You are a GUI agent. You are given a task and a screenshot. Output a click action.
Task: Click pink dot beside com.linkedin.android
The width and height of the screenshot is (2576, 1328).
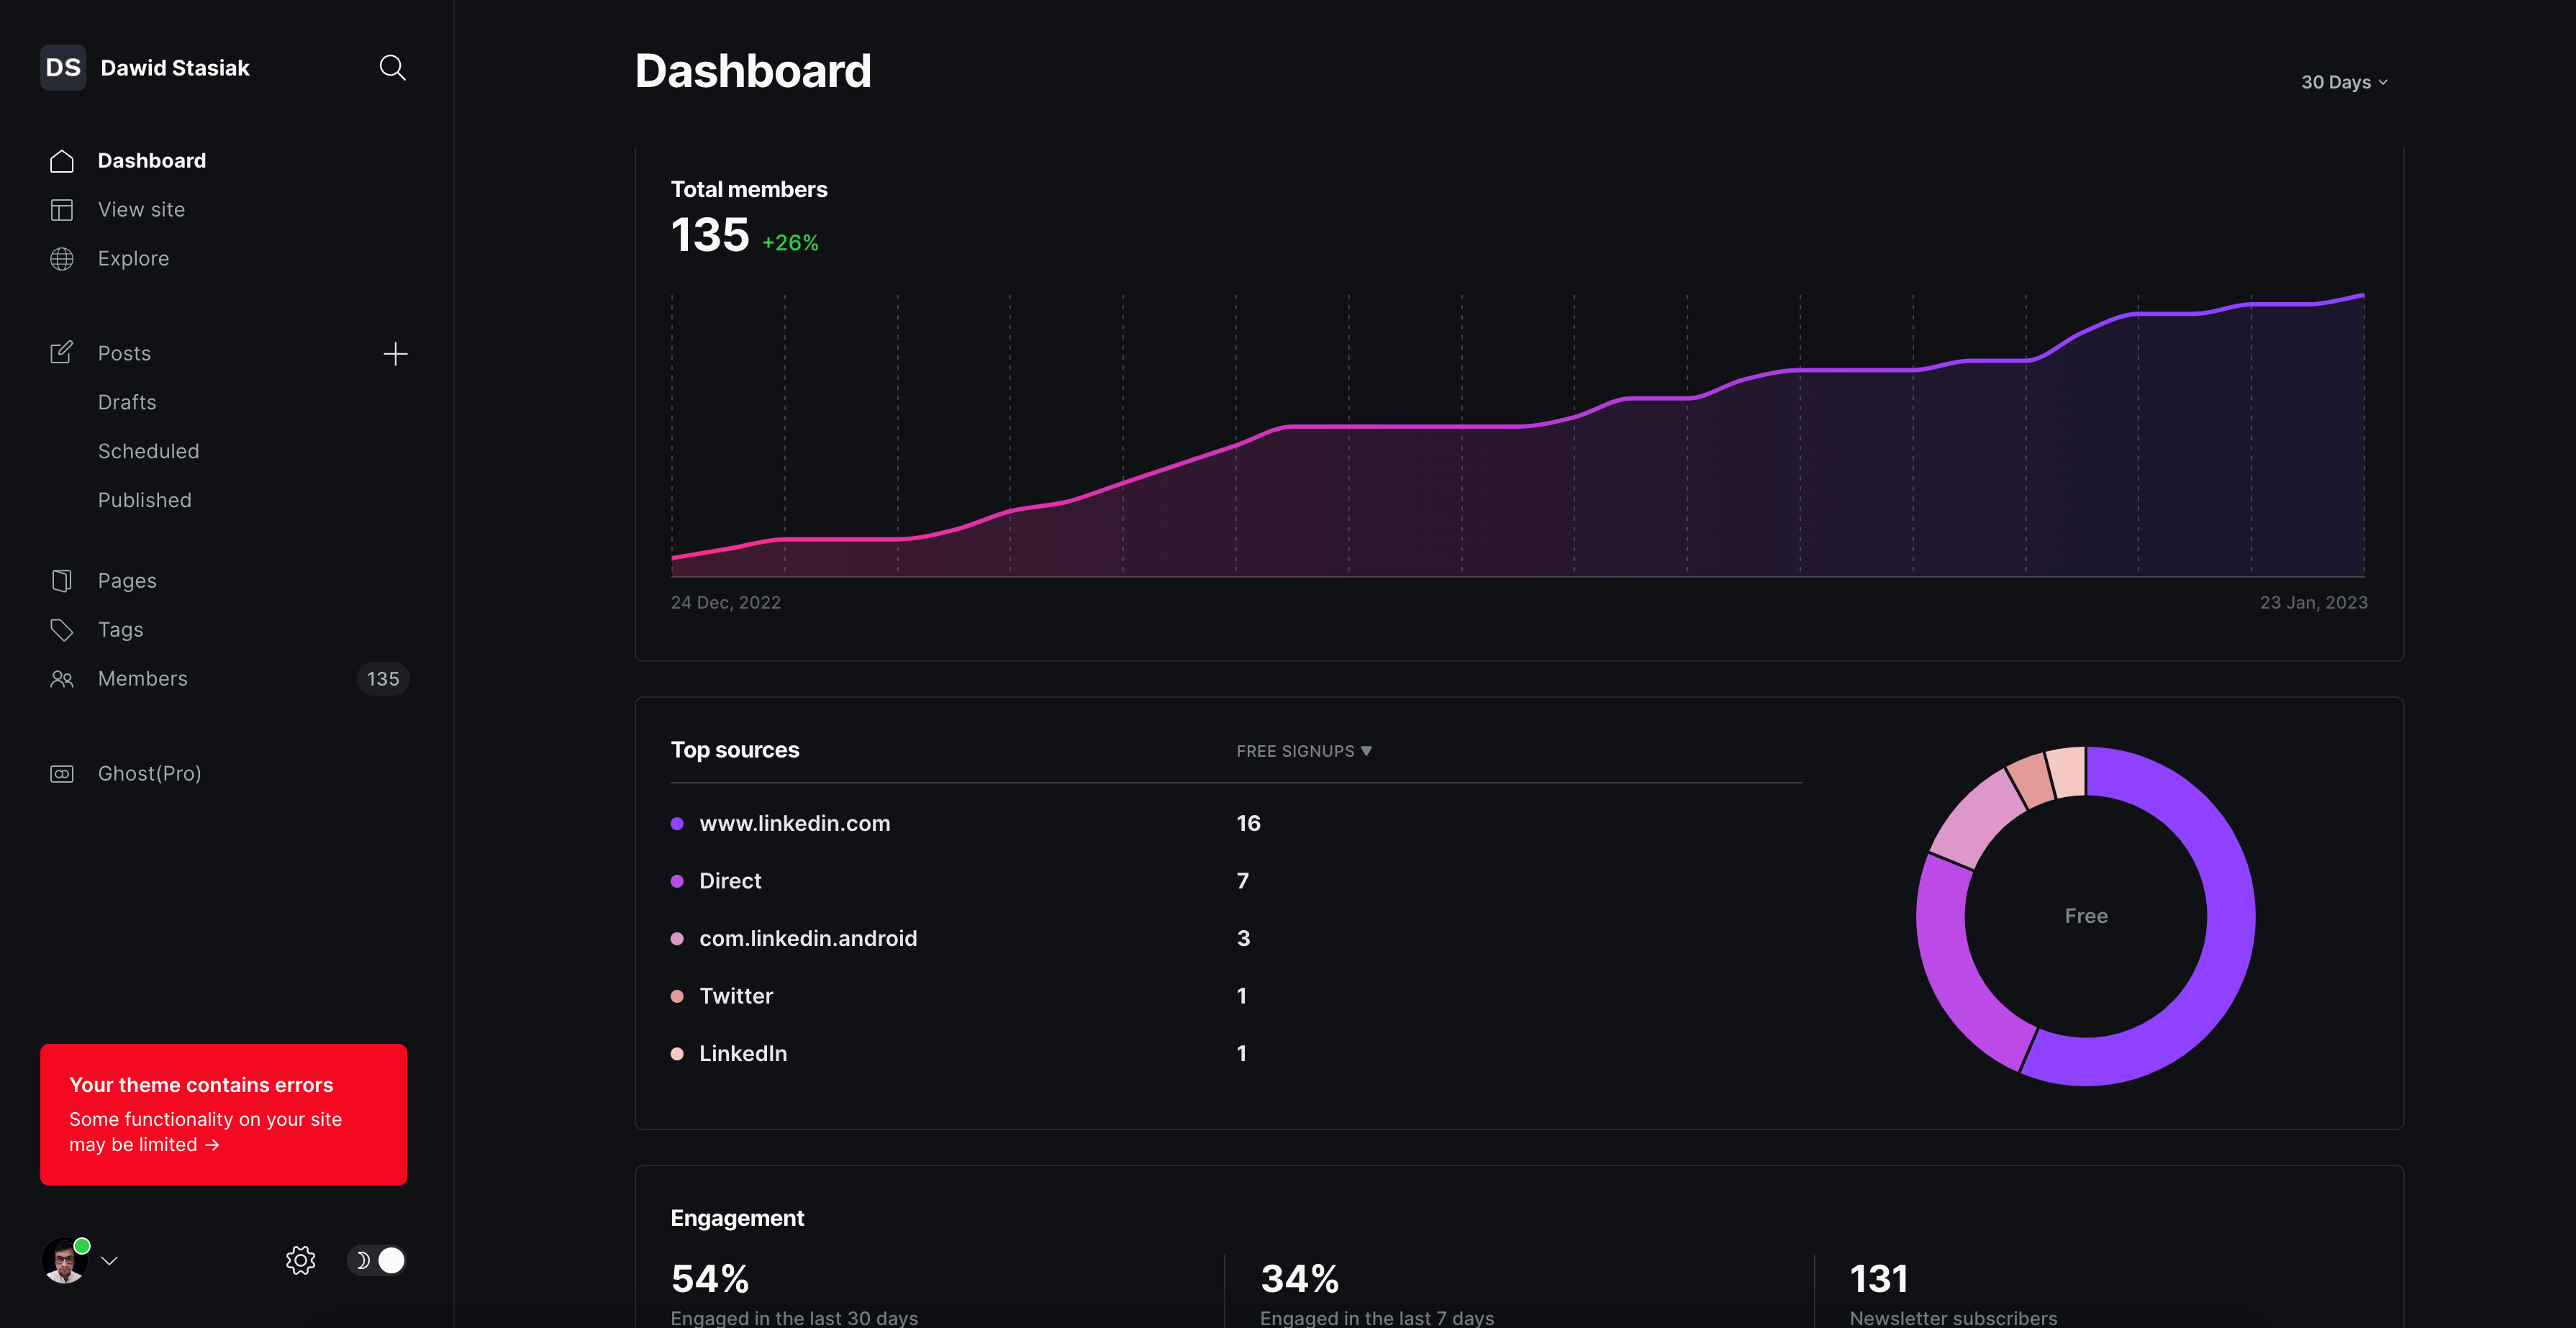click(677, 939)
